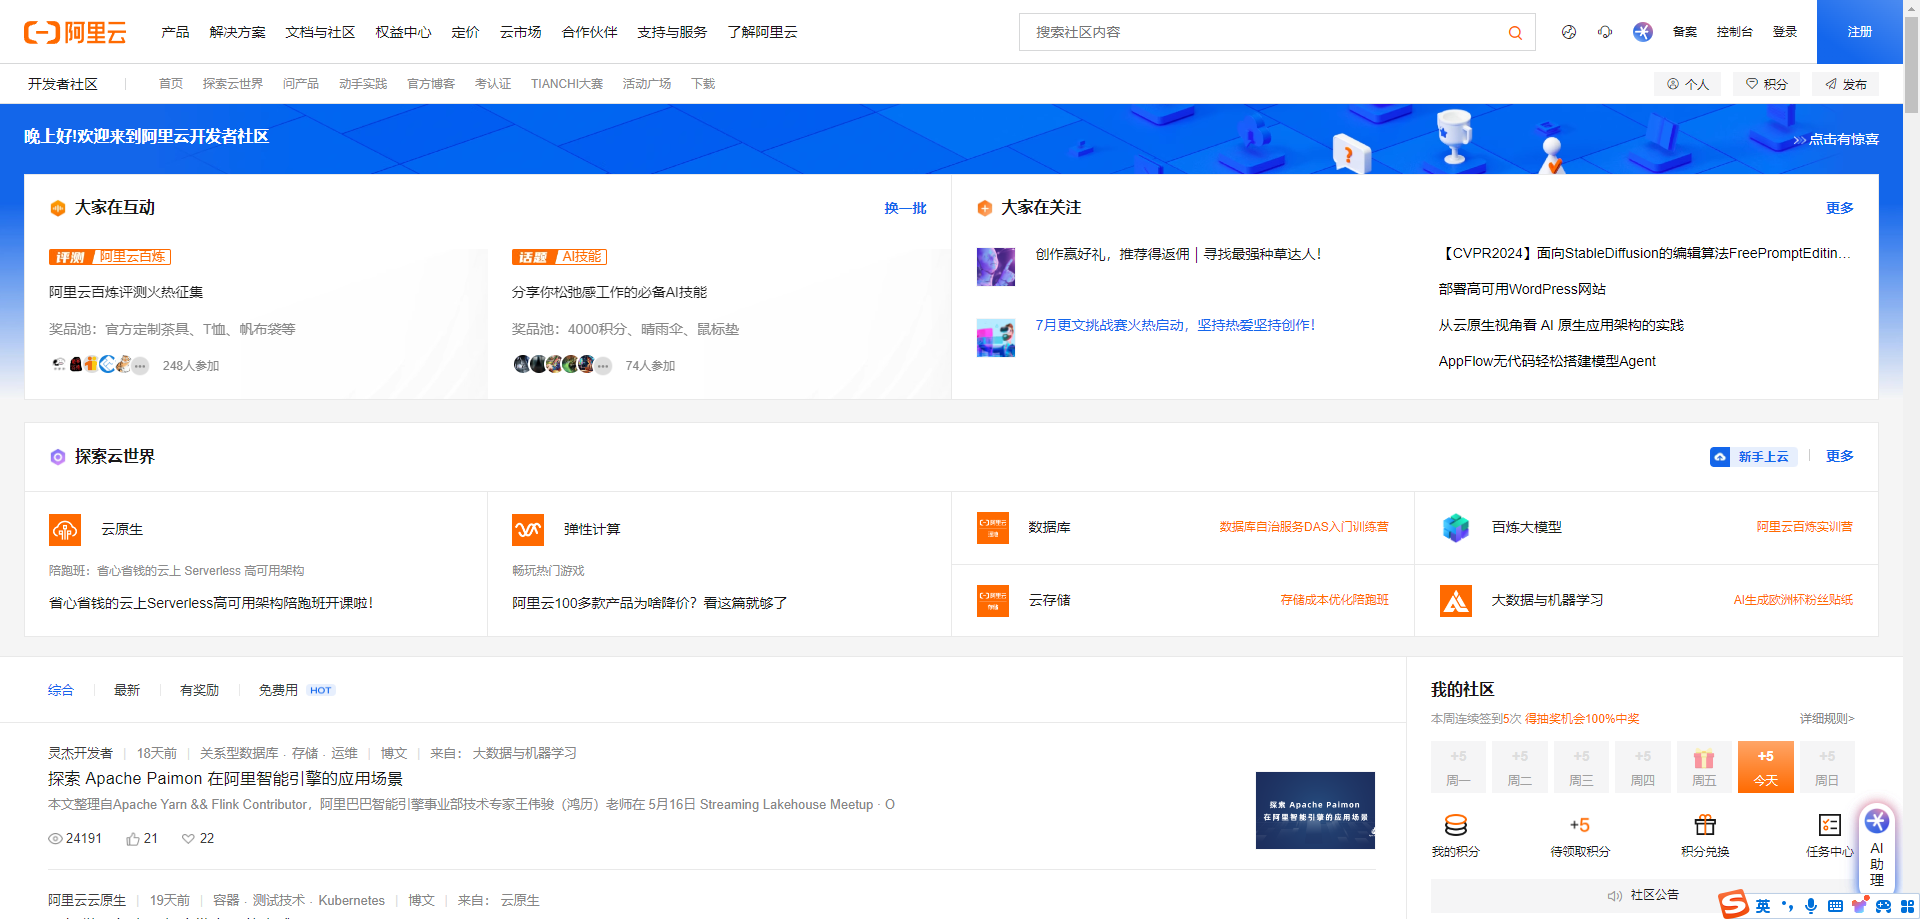1920x919 pixels.
Task: Click the 7月更文挑战赛 thumbnail image
Action: coord(996,338)
